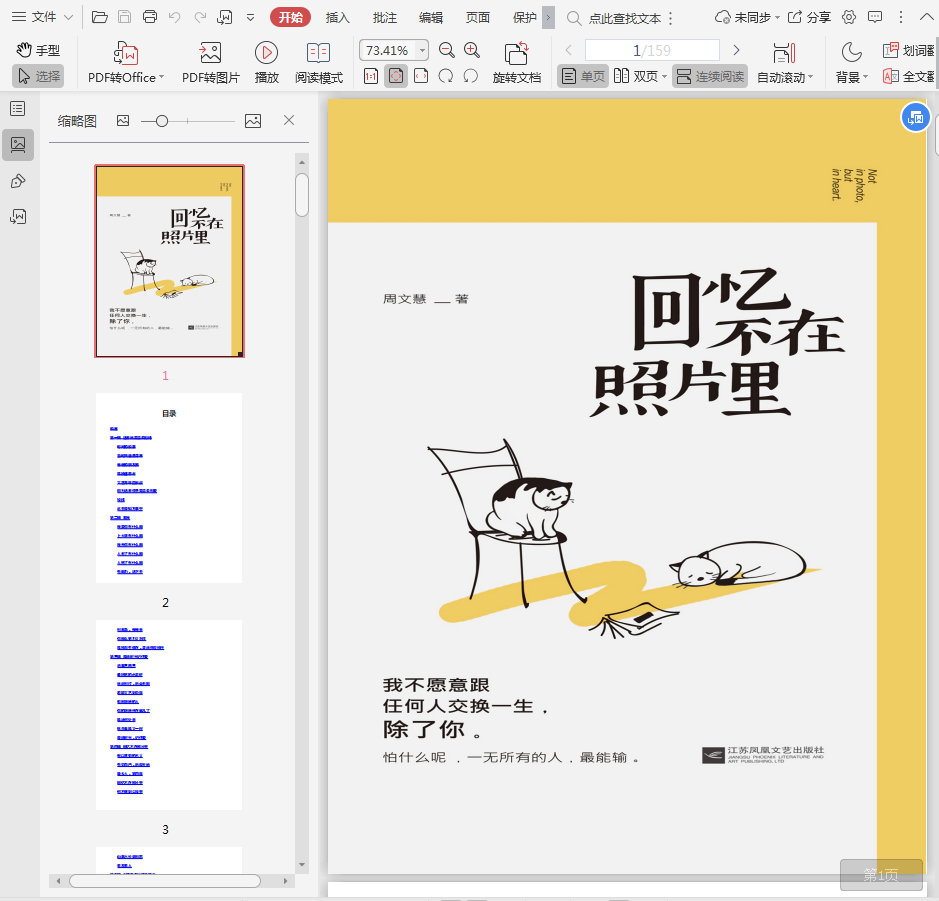Image resolution: width=939 pixels, height=901 pixels.
Task: Expand the PDF转Office dropdown arrow
Action: pyautogui.click(x=163, y=77)
